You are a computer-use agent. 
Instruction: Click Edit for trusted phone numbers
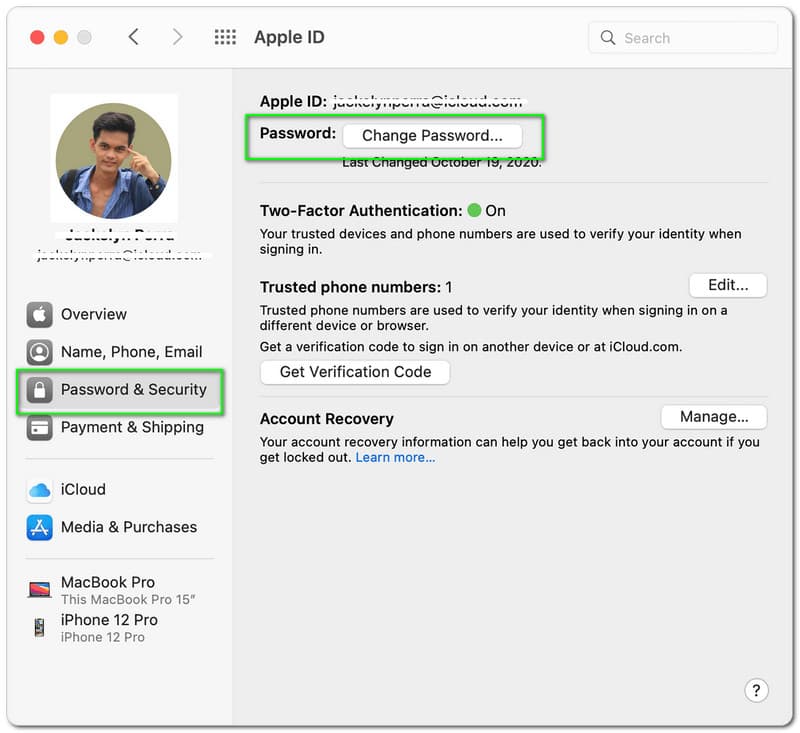(728, 285)
